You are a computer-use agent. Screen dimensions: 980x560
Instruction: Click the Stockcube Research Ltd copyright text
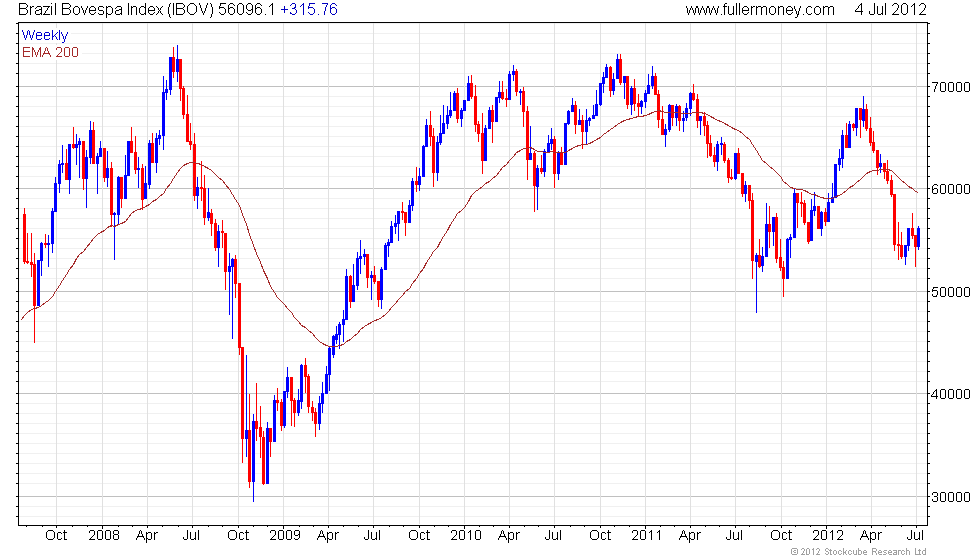pos(858,551)
